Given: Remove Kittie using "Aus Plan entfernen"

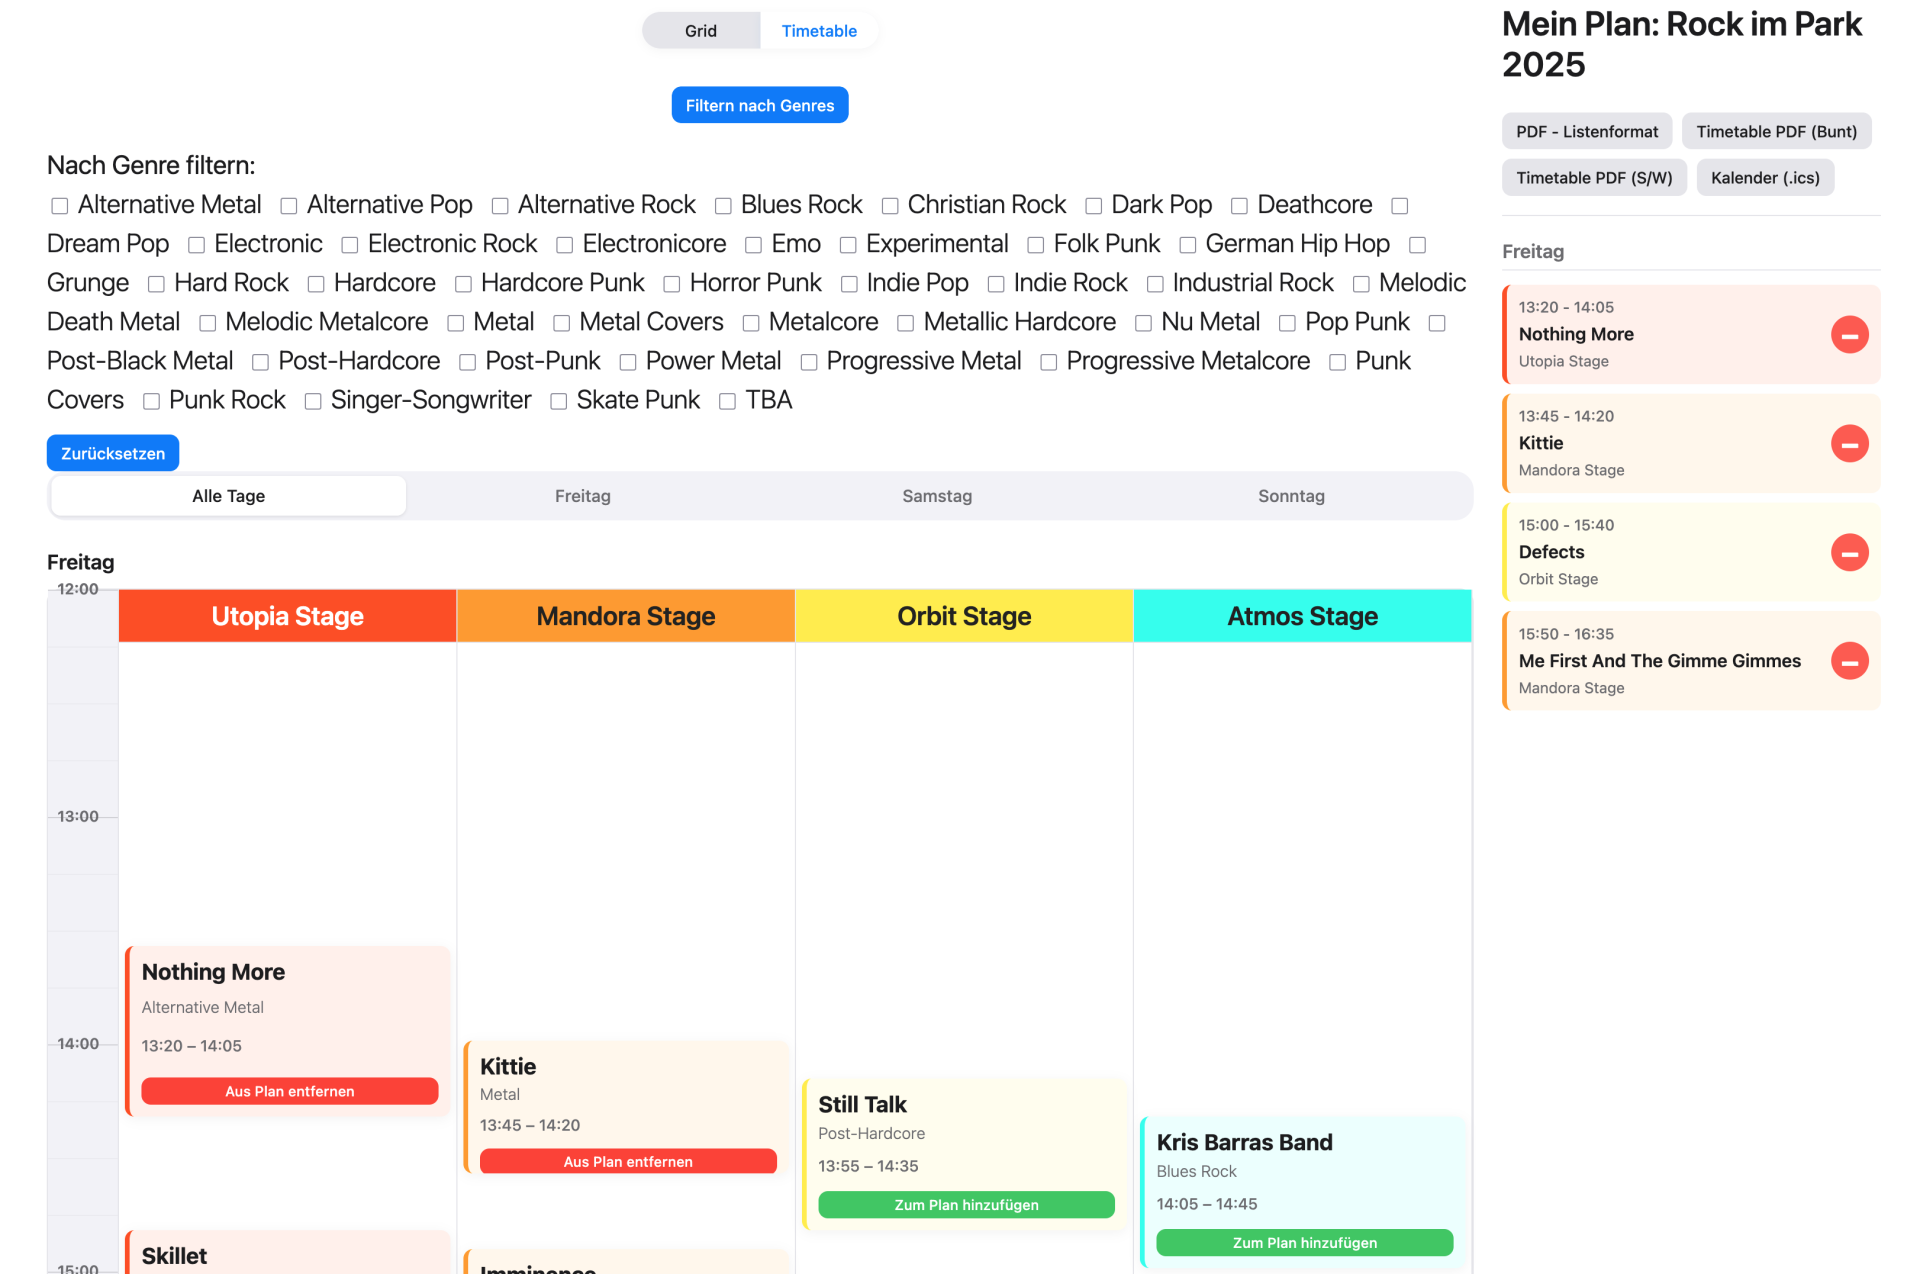Looking at the screenshot, I should point(628,1161).
